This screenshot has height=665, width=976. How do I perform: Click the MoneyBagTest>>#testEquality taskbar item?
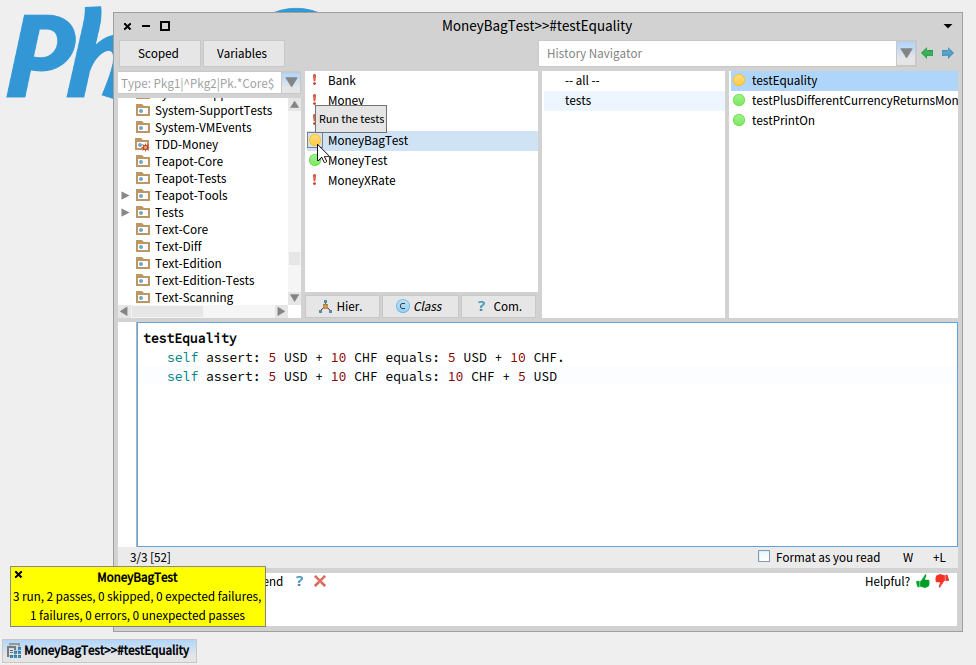[100, 651]
